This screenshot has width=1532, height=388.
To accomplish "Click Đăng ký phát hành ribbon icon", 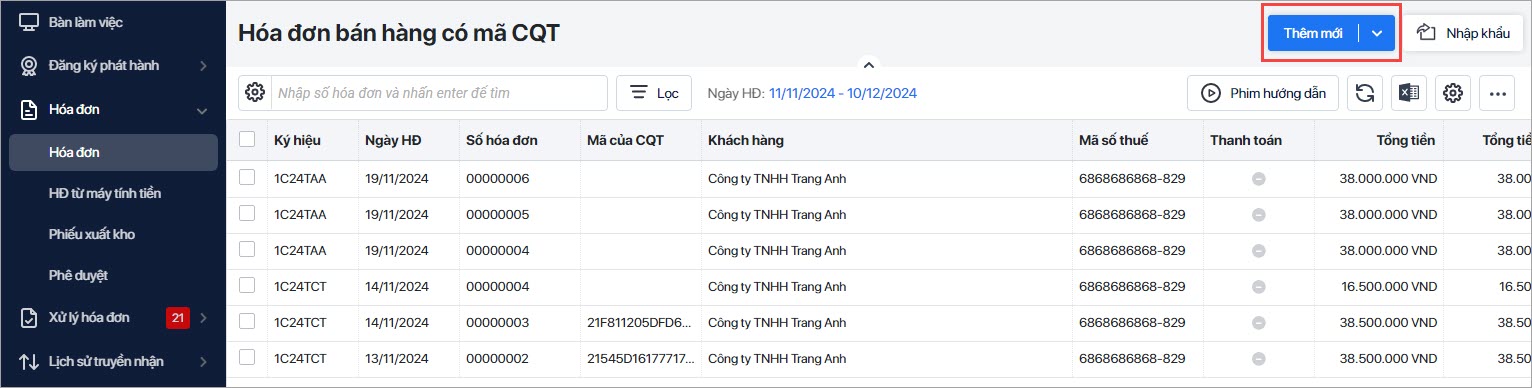I will (29, 66).
